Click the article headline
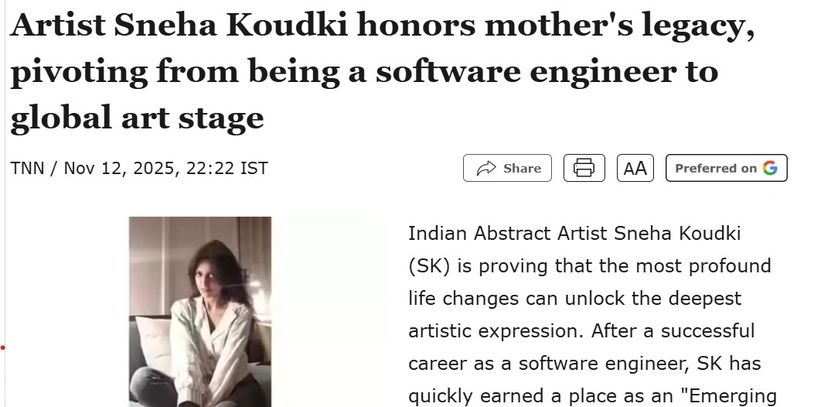Screen dimensions: 814x407 [x=380, y=74]
